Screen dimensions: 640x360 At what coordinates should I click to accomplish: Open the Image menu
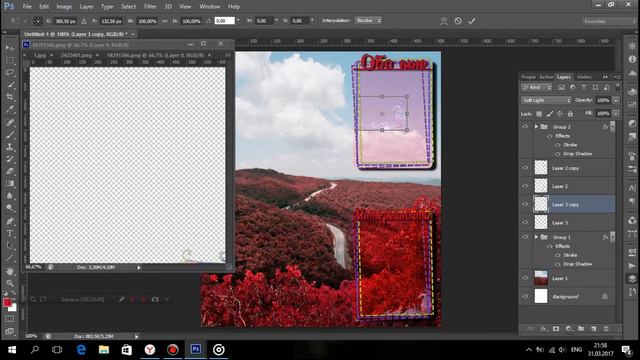pos(64,7)
